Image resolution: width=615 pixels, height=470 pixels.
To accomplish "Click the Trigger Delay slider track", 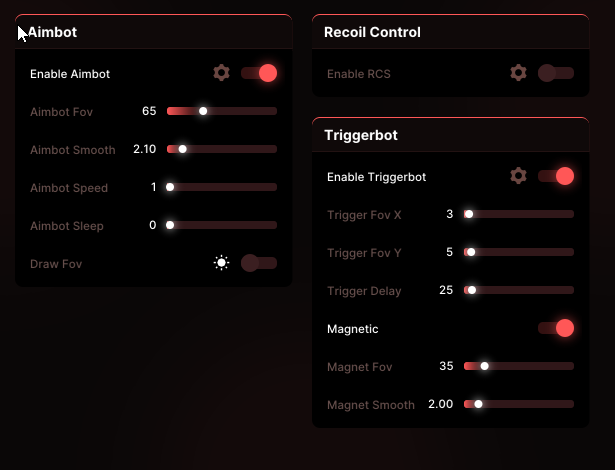I will [x=519, y=290].
